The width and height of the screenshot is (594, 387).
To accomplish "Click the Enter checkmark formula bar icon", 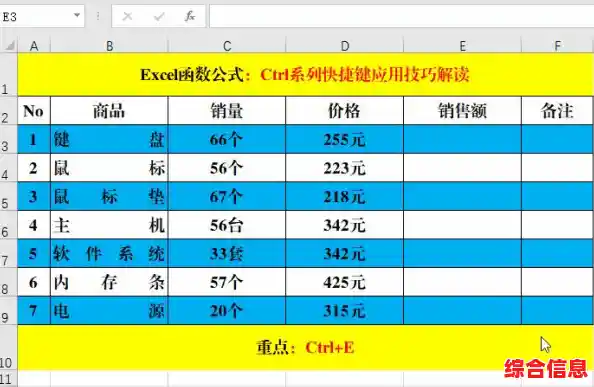I will pyautogui.click(x=159, y=16).
